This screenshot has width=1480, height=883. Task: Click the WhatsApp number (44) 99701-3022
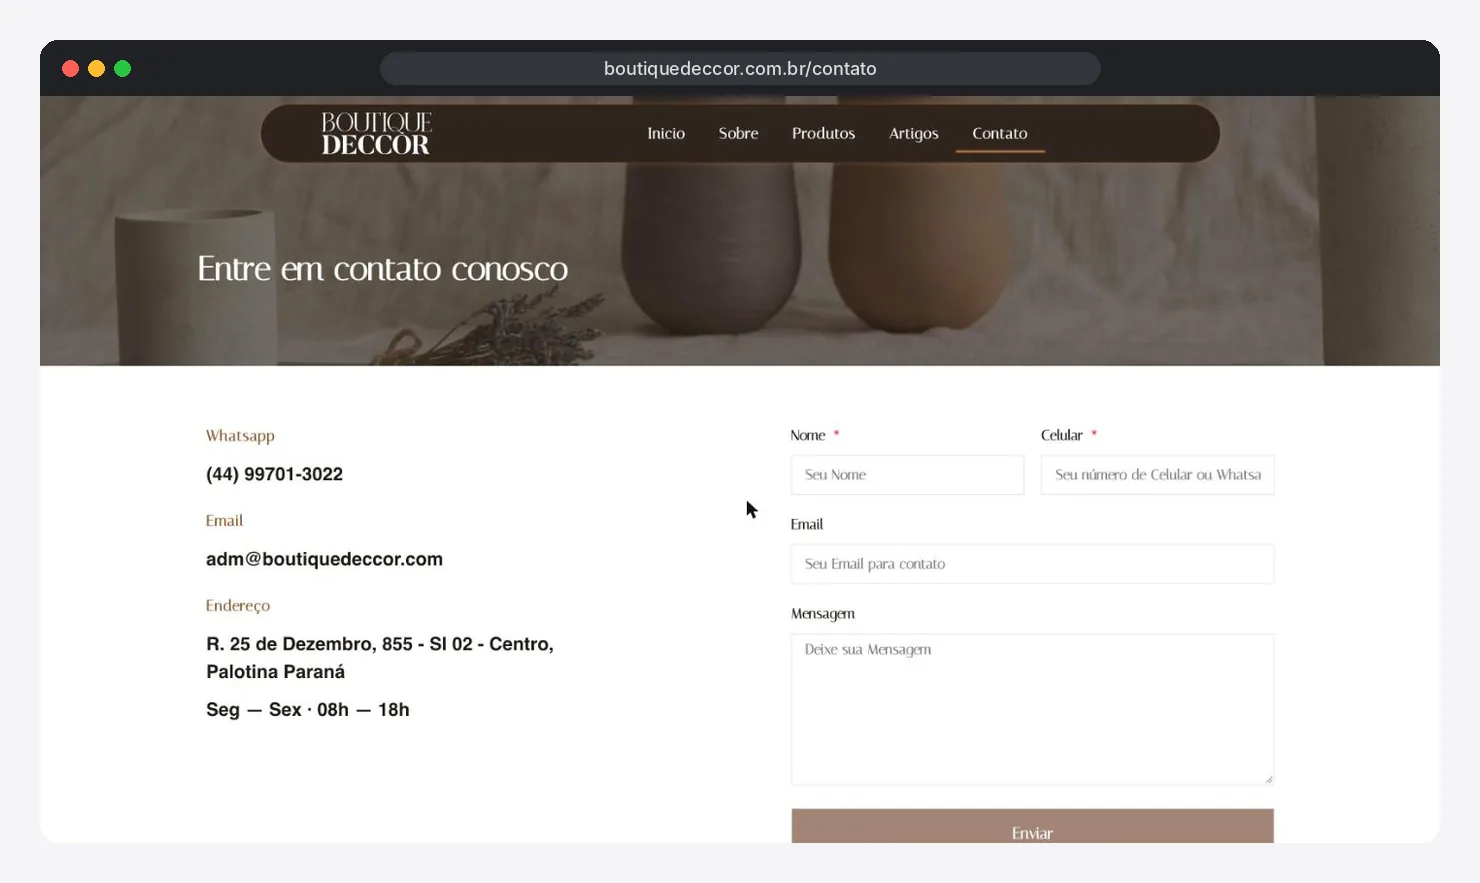274,474
